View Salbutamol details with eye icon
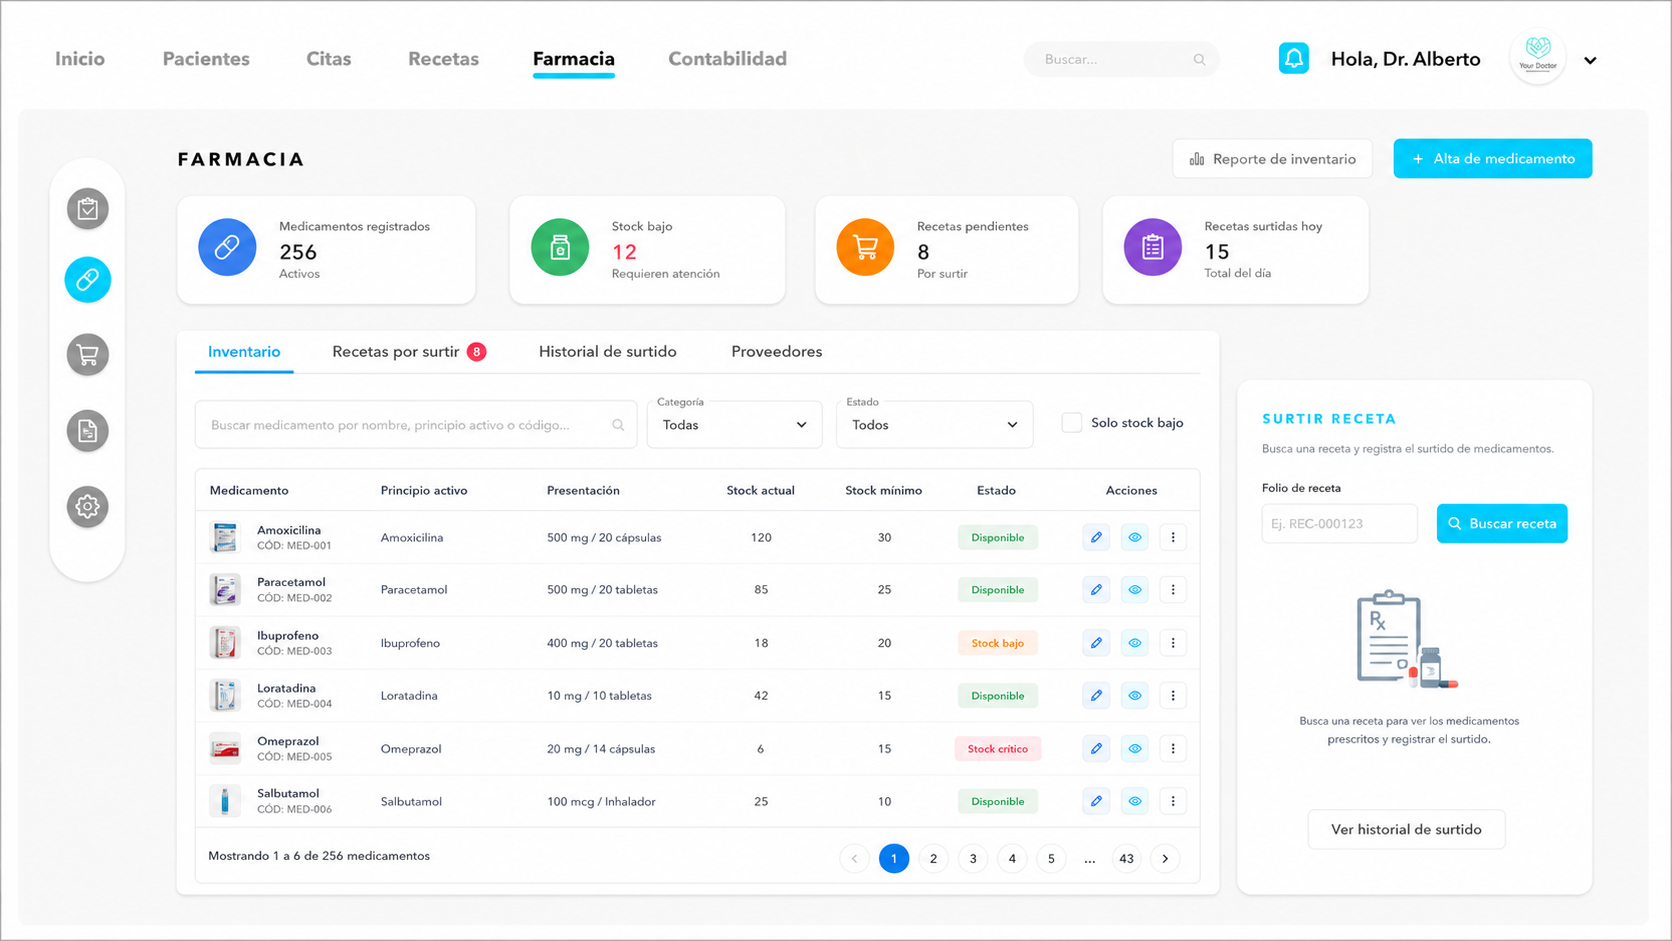Viewport: 1672px width, 941px height. tap(1135, 802)
